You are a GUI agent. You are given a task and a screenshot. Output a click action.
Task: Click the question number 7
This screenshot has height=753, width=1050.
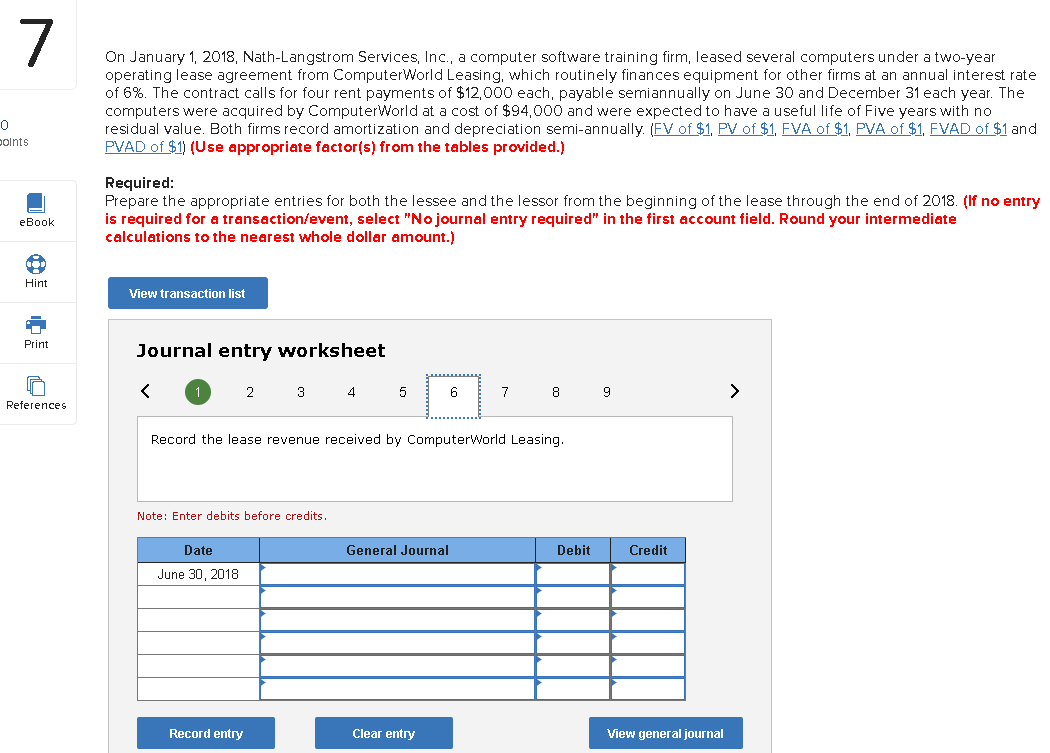tap(36, 43)
